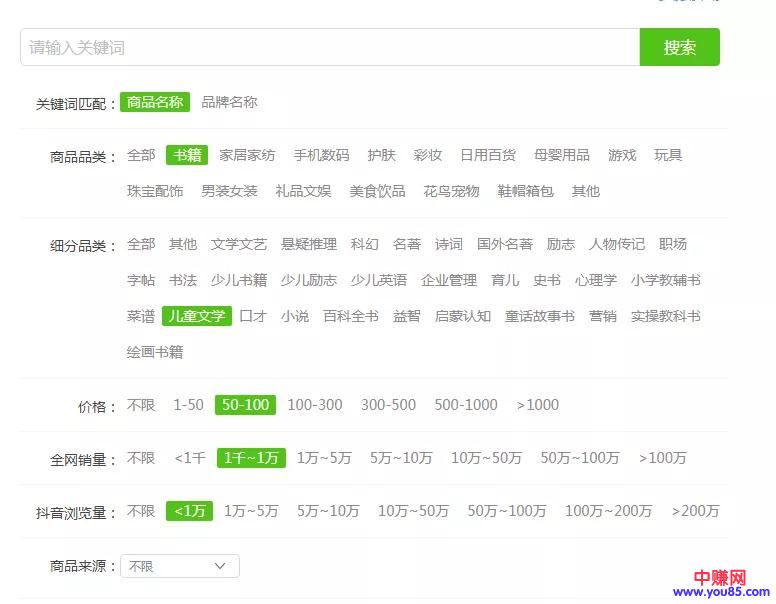
Task: Set price range to 100-300
Action: (314, 405)
